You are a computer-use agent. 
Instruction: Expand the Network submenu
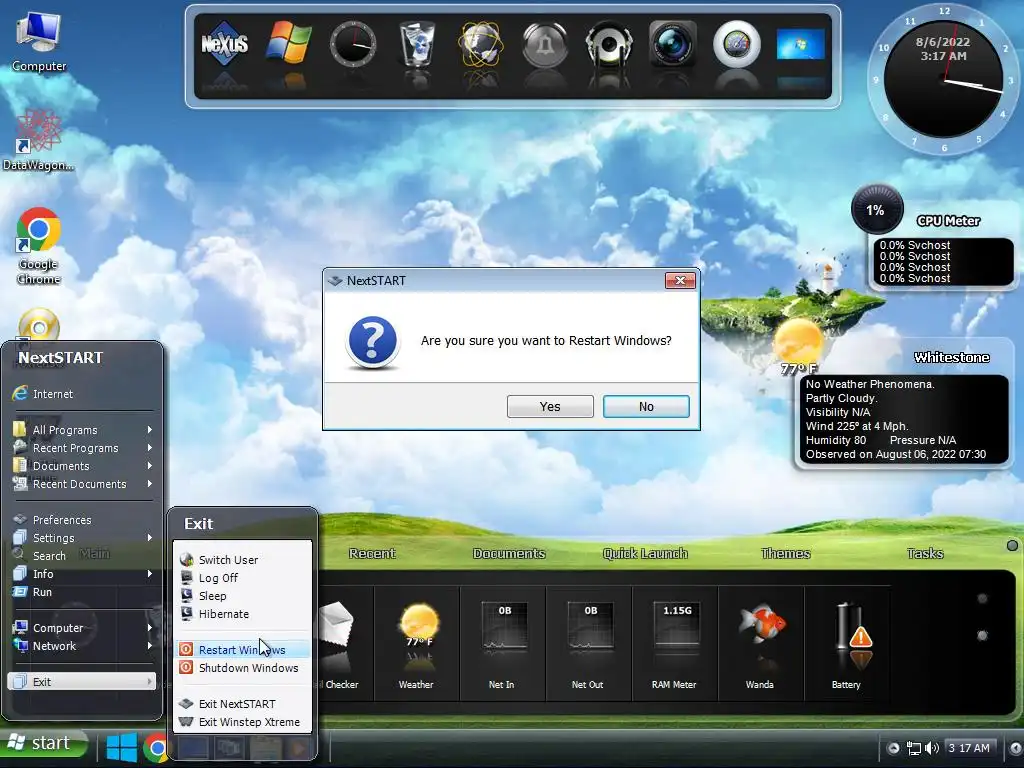(82, 646)
